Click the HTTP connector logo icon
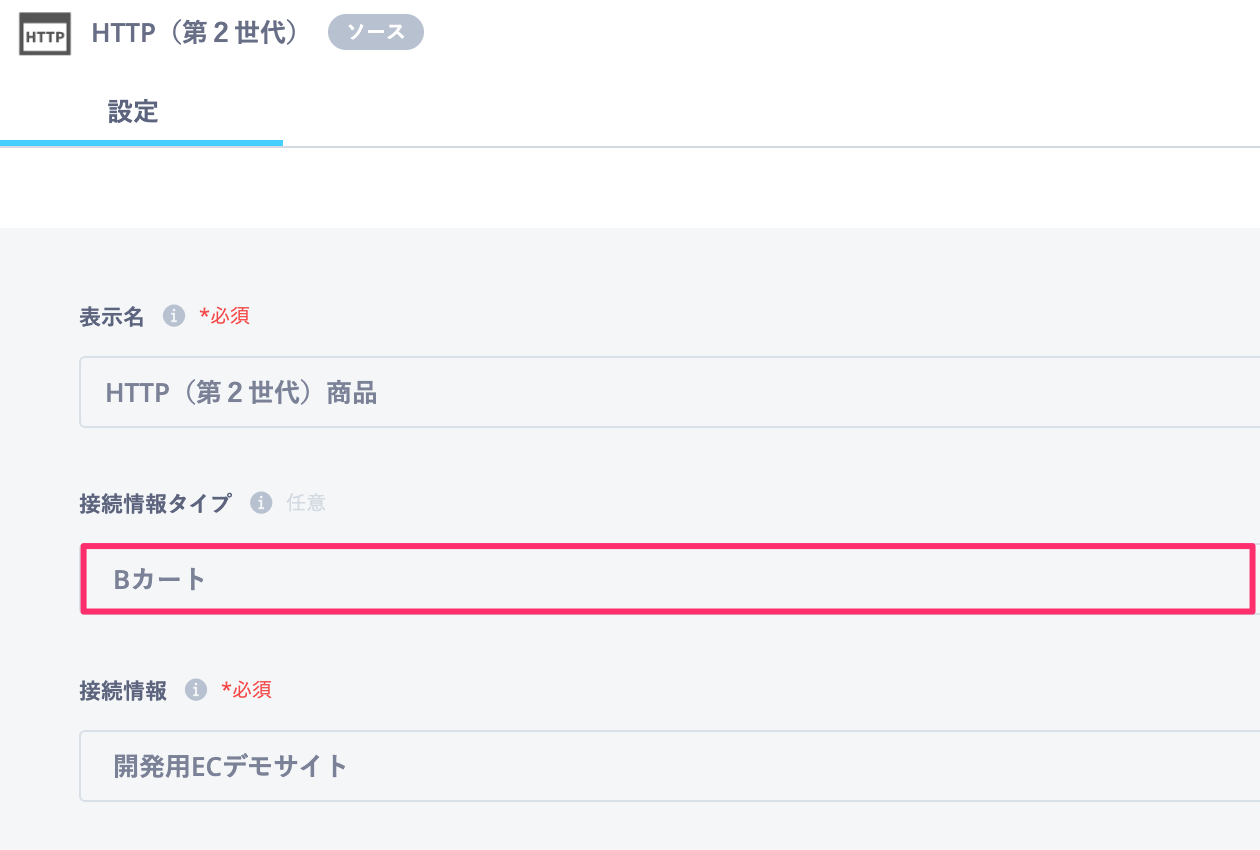Viewport: 1260px width, 850px height. click(45, 33)
